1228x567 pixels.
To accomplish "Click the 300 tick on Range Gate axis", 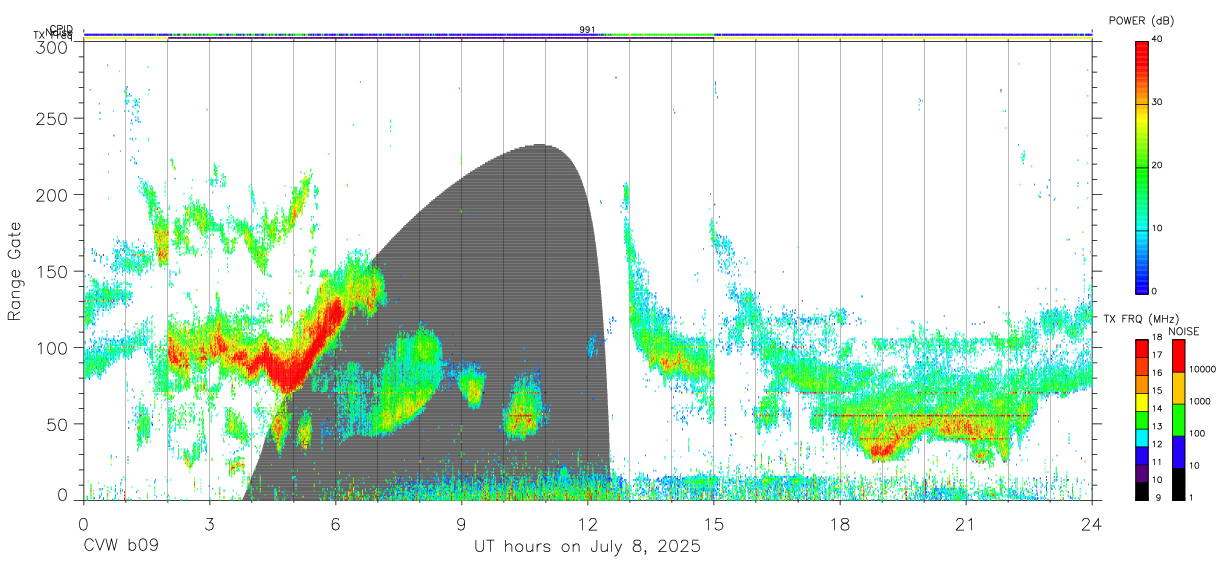I will tap(53, 47).
